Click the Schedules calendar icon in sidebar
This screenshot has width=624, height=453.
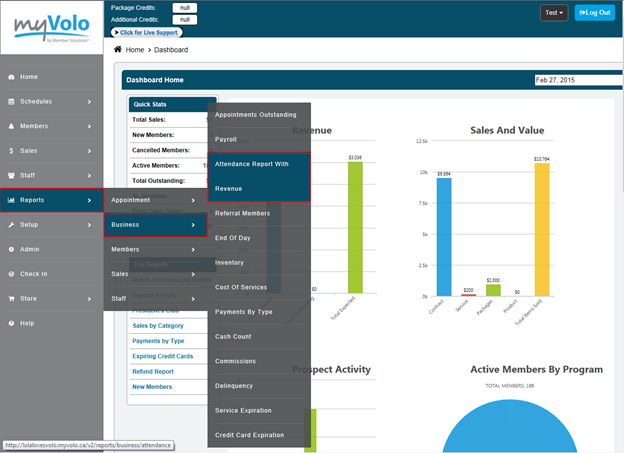[11, 102]
